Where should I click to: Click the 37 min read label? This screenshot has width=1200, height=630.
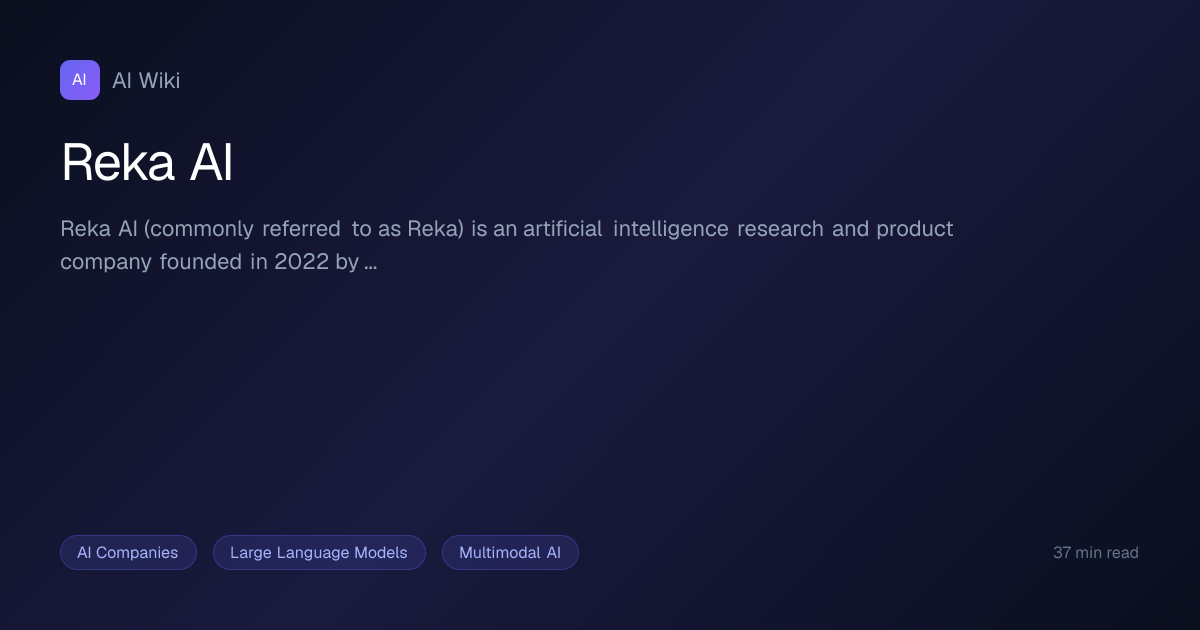pos(1096,552)
